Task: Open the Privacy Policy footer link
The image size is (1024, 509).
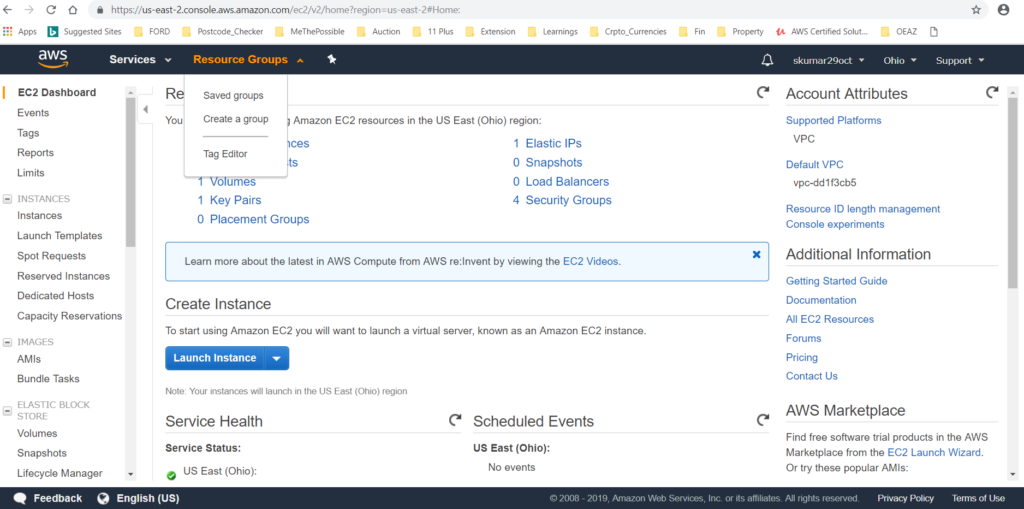Action: click(905, 499)
